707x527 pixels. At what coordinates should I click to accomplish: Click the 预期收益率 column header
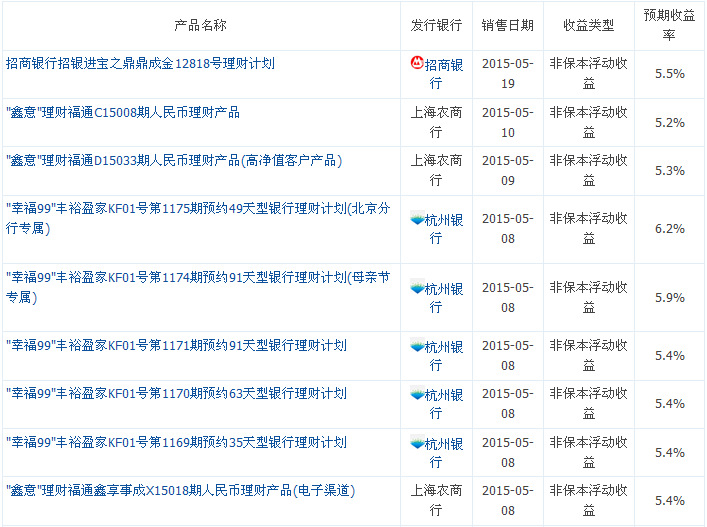click(670, 25)
